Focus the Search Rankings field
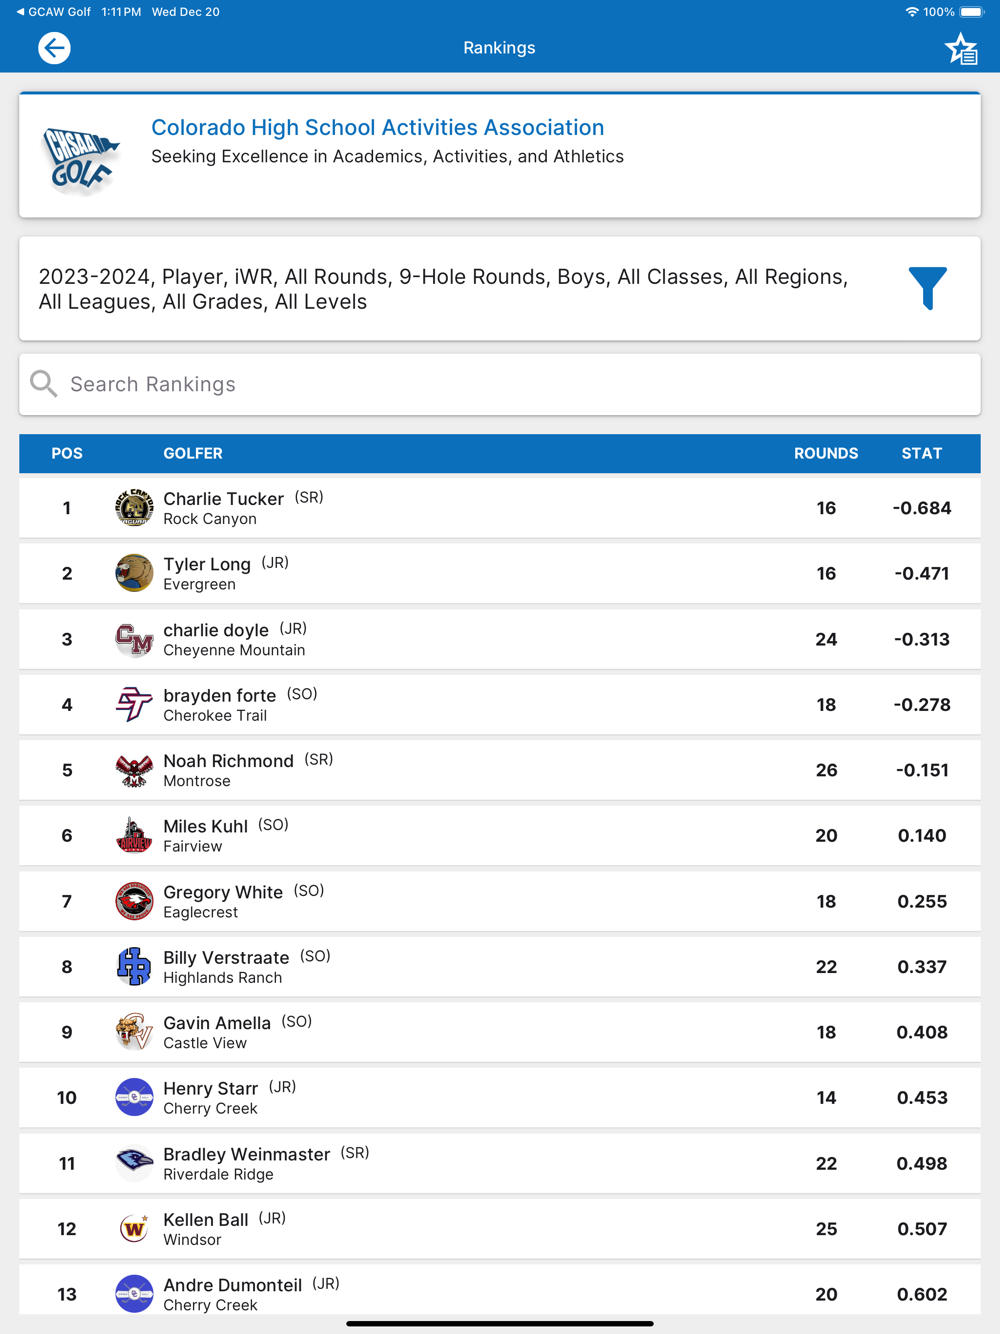The height and width of the screenshot is (1334, 1000). pyautogui.click(x=500, y=384)
